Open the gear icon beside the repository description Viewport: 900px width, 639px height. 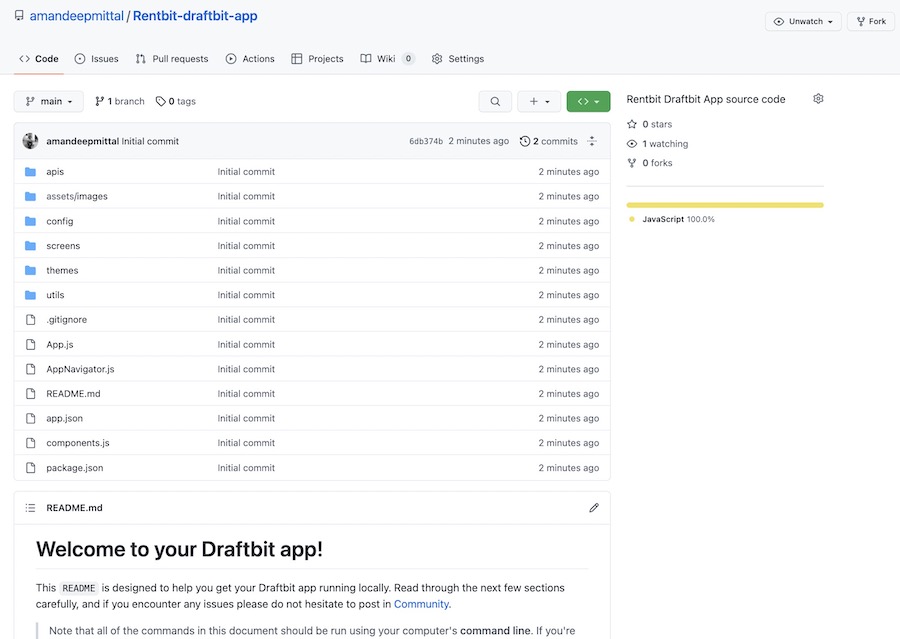click(818, 99)
